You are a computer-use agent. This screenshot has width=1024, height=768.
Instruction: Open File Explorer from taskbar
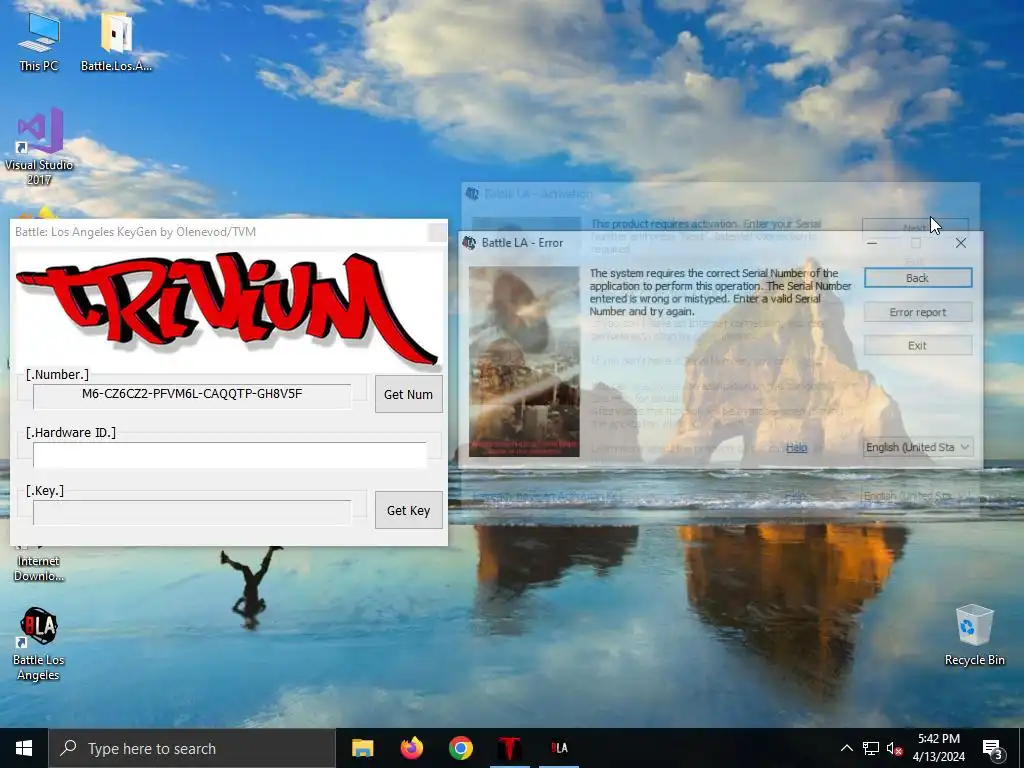click(362, 748)
